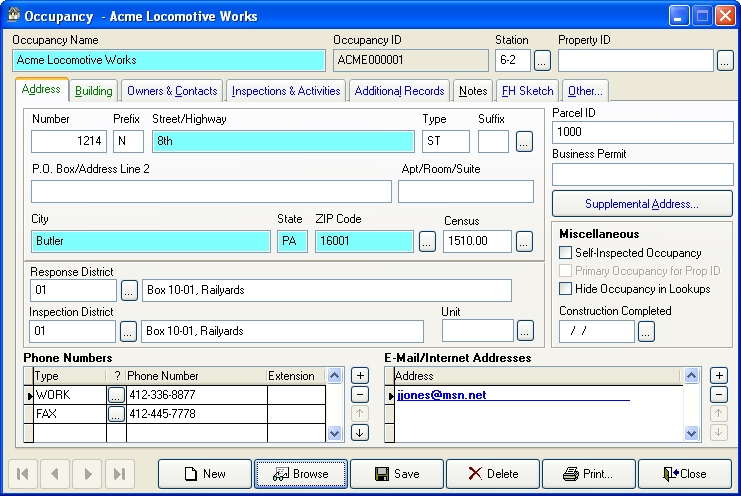Add a new phone number with plus

360,376
